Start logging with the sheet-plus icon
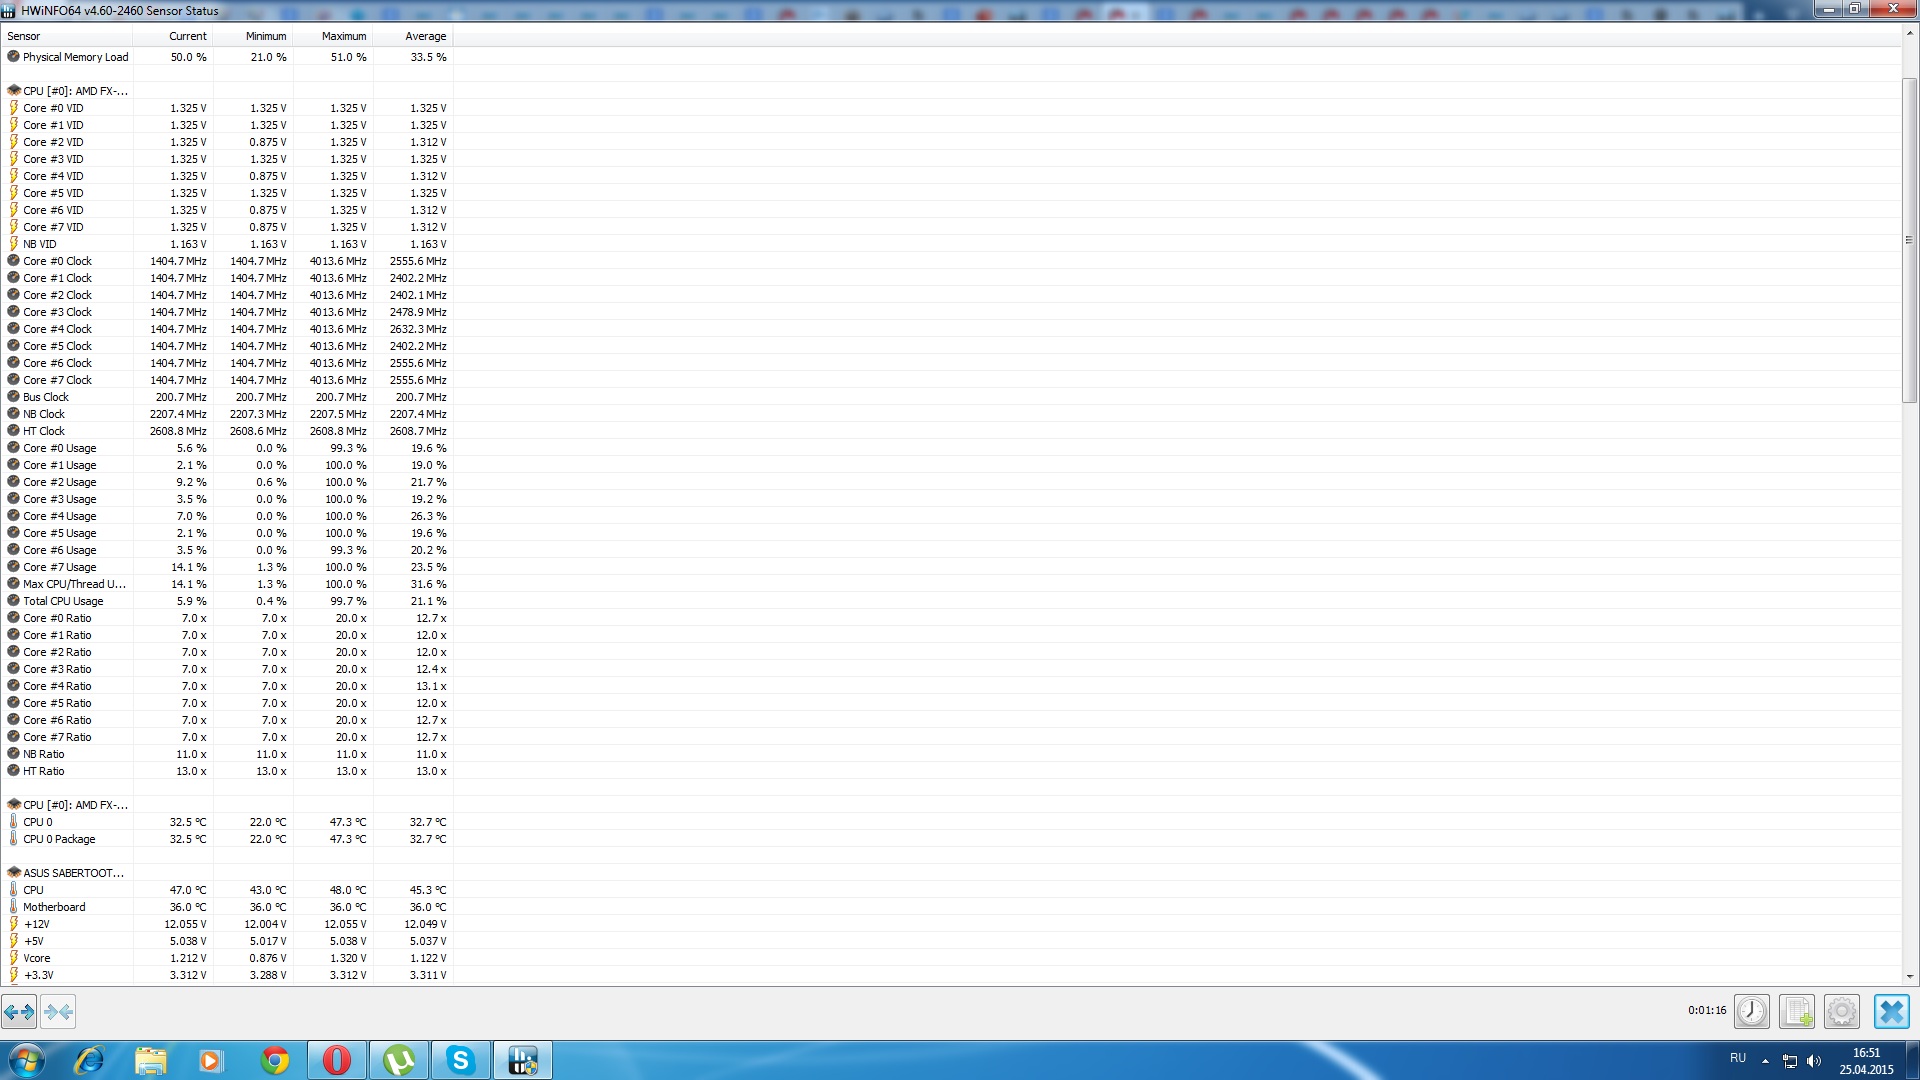 coord(1797,1011)
